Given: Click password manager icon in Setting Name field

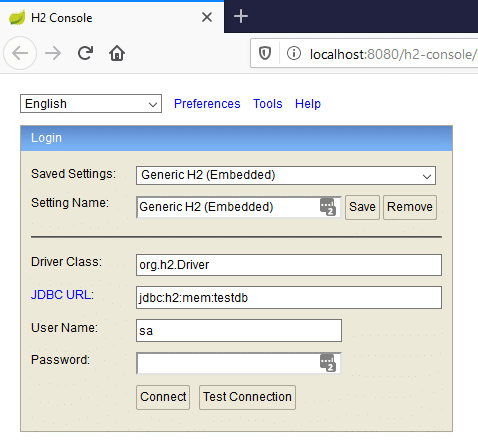Looking at the screenshot, I should [328, 207].
